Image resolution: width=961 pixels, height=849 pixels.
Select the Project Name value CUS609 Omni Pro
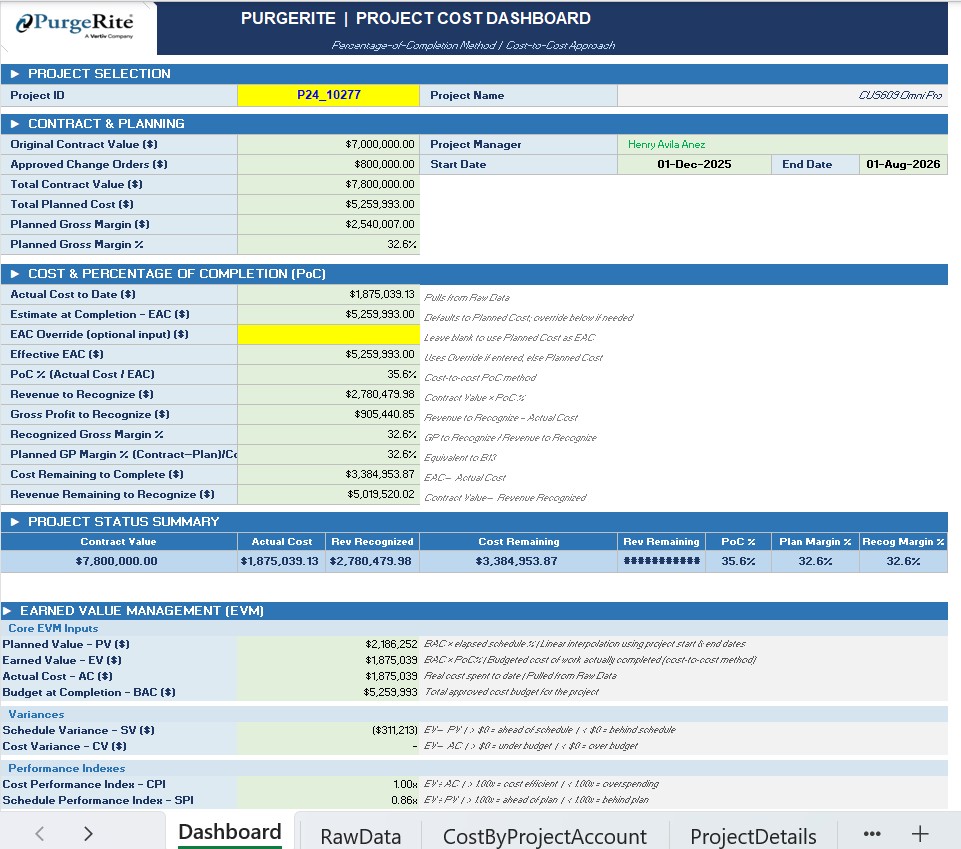tap(783, 95)
